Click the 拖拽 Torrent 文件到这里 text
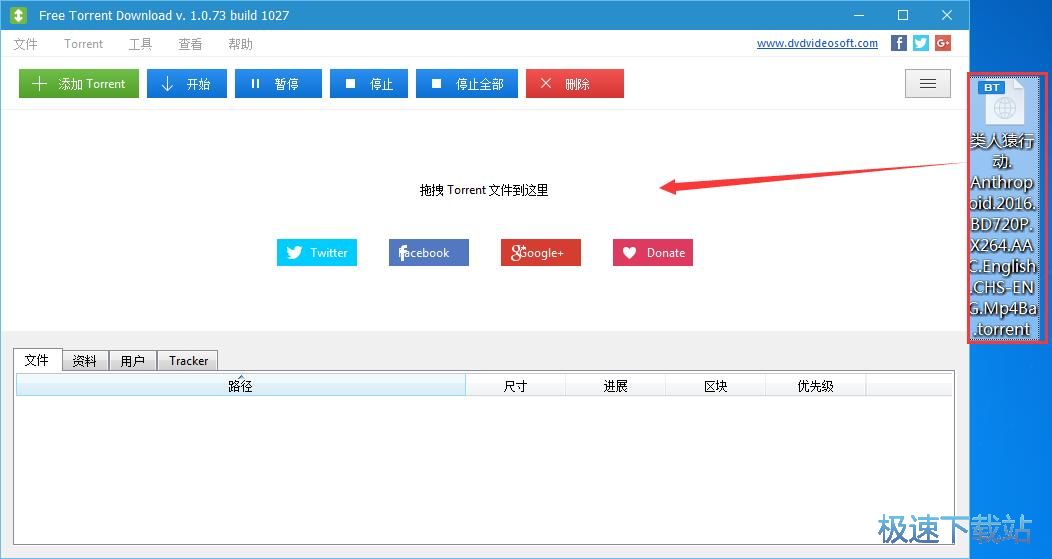The image size is (1052, 559). pyautogui.click(x=484, y=190)
